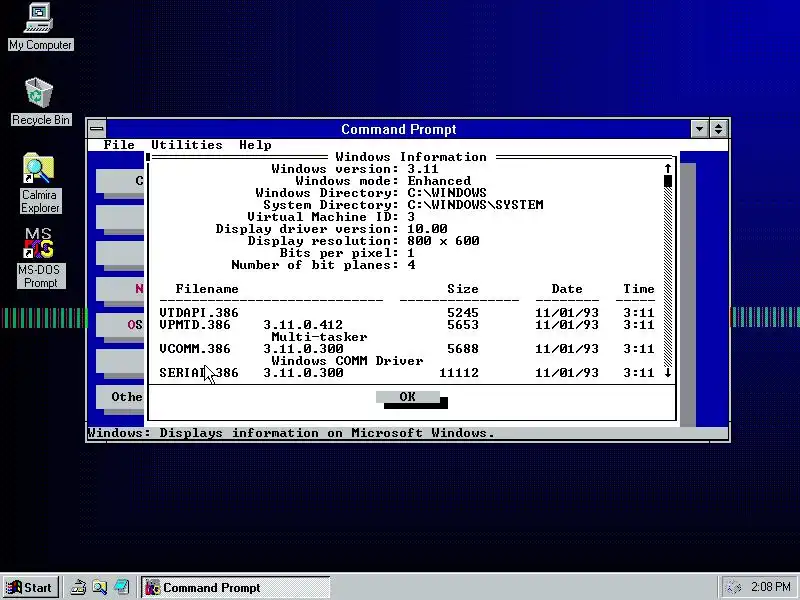Click the 2:08 PM taskbar clock

pos(770,587)
